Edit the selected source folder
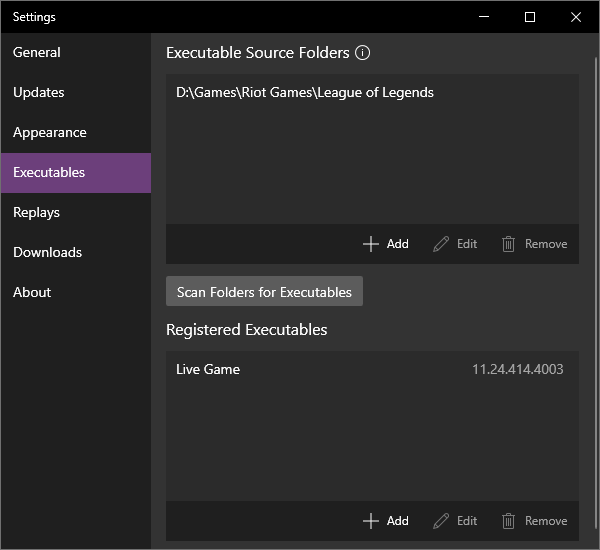The height and width of the screenshot is (550, 600). (455, 244)
